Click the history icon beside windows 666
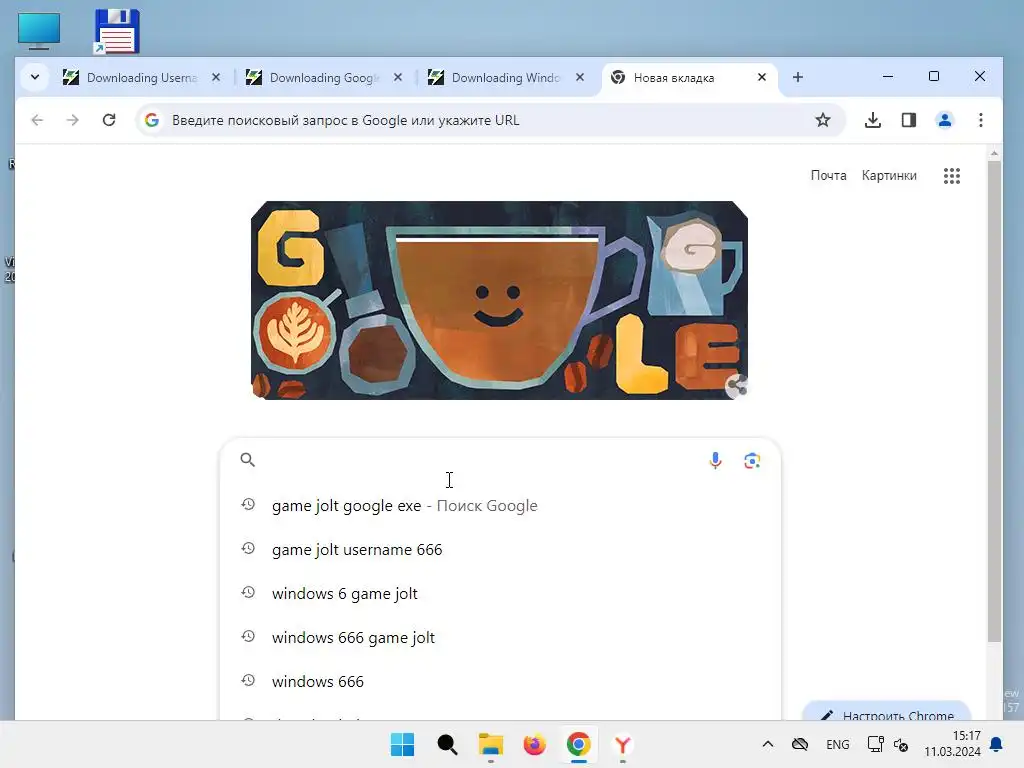Image resolution: width=1024 pixels, height=768 pixels. point(248,680)
